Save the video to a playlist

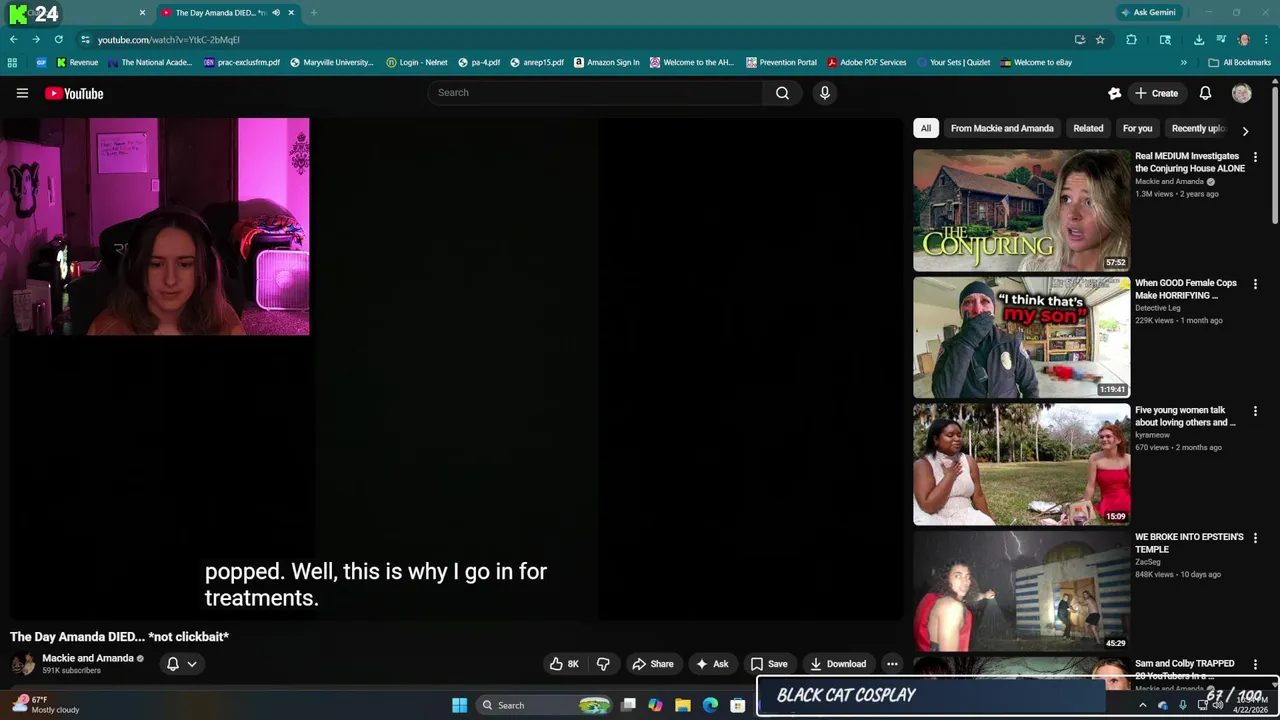pyautogui.click(x=769, y=664)
